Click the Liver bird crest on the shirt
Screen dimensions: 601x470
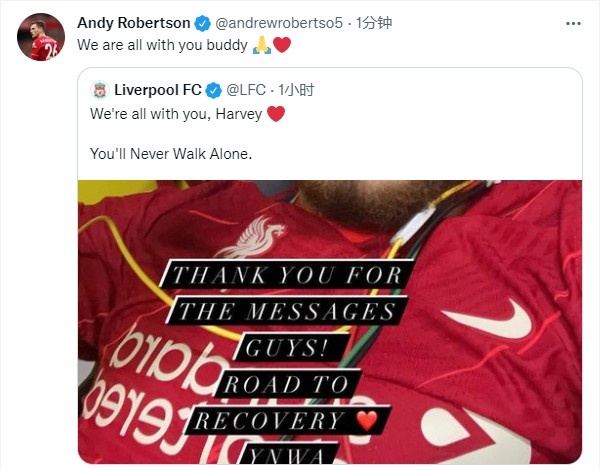[252, 236]
